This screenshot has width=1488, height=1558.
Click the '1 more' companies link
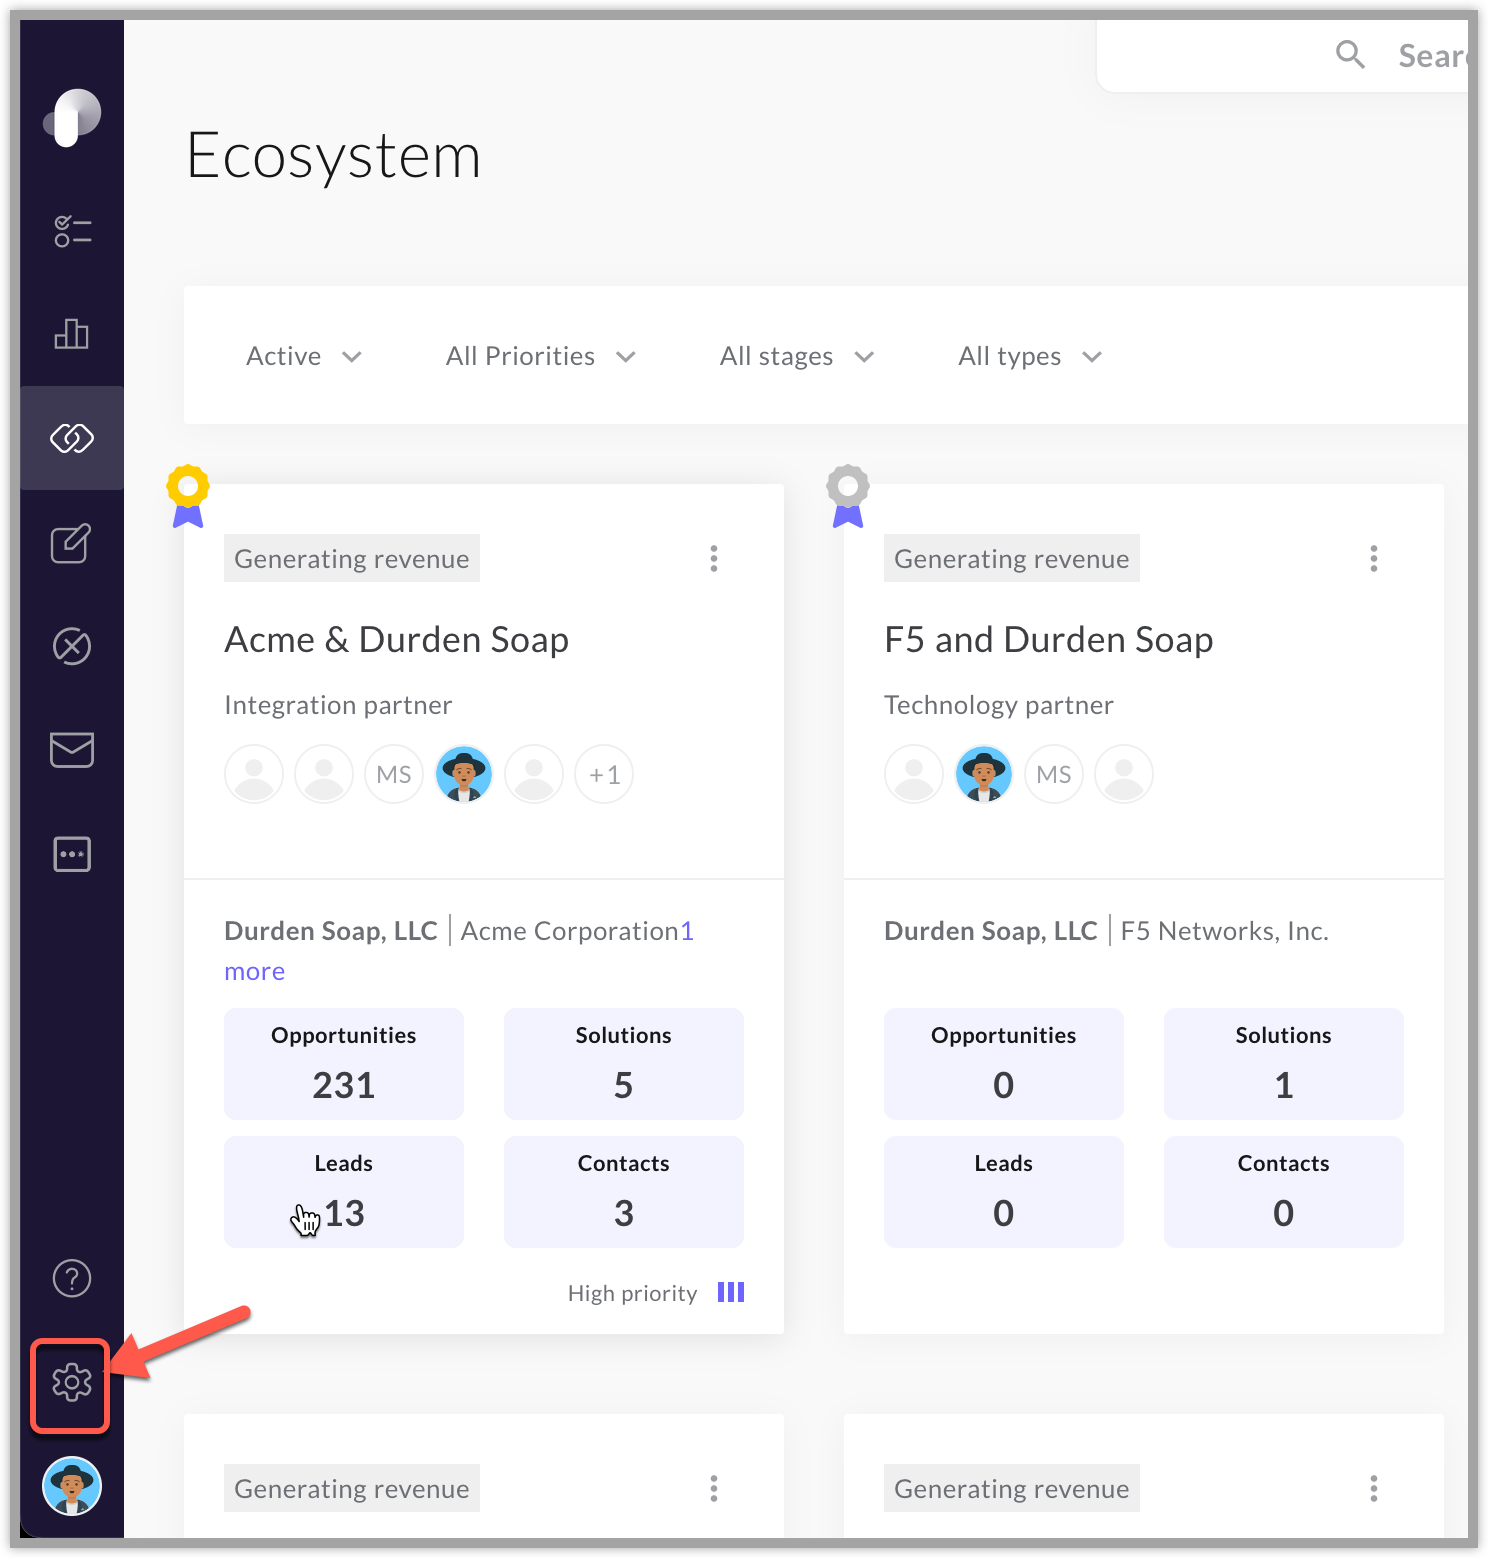point(254,971)
